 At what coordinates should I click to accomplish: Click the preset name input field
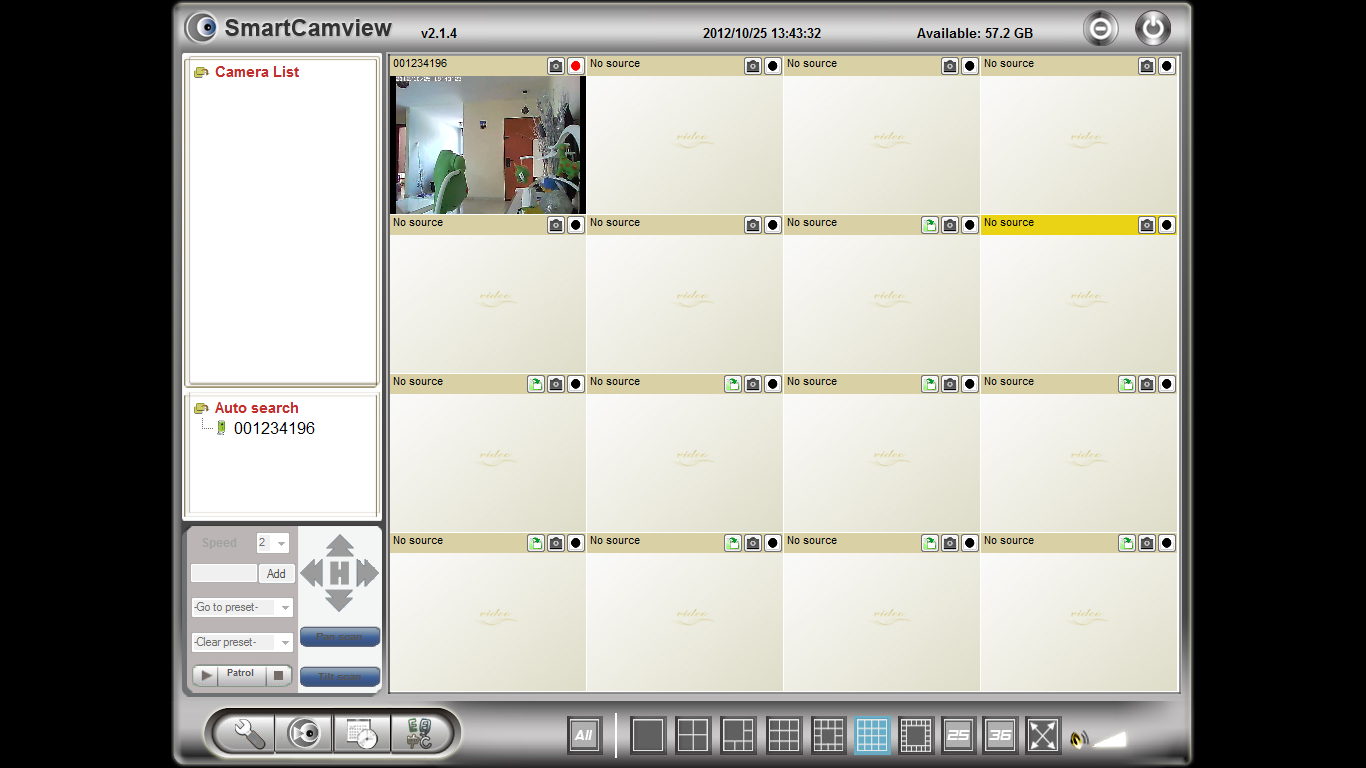click(224, 573)
